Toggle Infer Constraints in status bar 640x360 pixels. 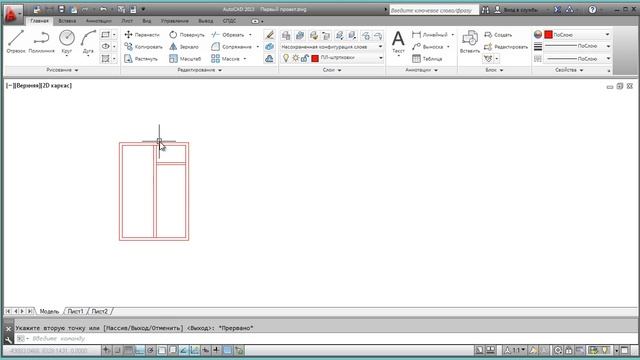pyautogui.click(x=106, y=350)
